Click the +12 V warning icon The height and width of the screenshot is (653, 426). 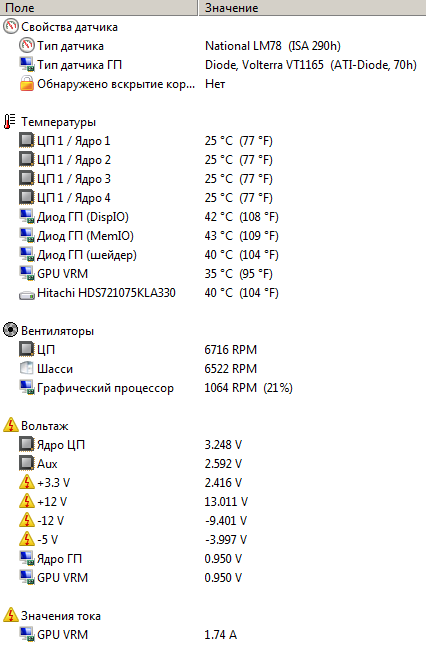[x=27, y=501]
